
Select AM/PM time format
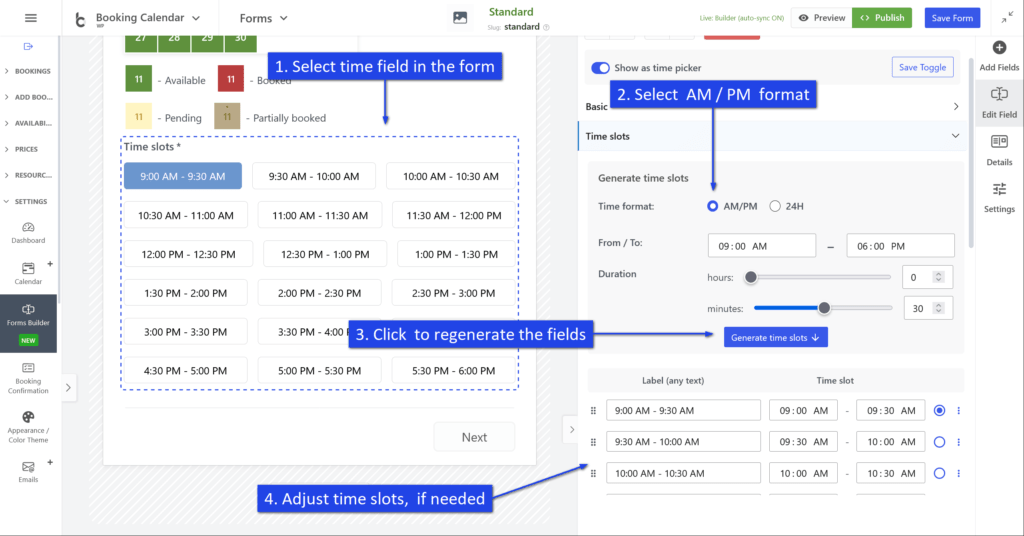[x=712, y=206]
